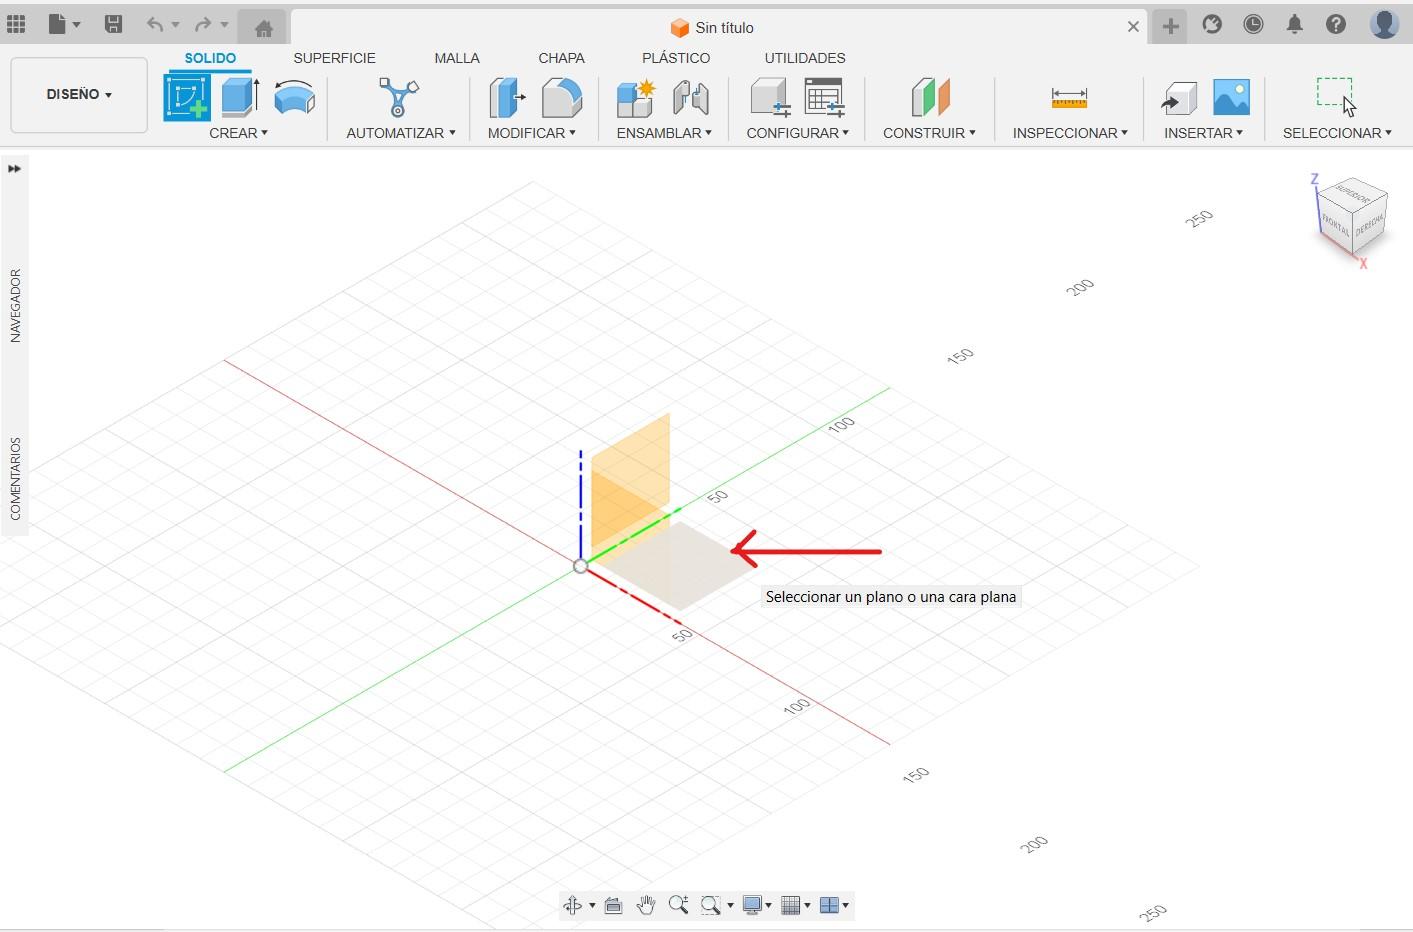Viewport: 1413px width, 932px height.
Task: Select the Joint tool
Action: 691,98
